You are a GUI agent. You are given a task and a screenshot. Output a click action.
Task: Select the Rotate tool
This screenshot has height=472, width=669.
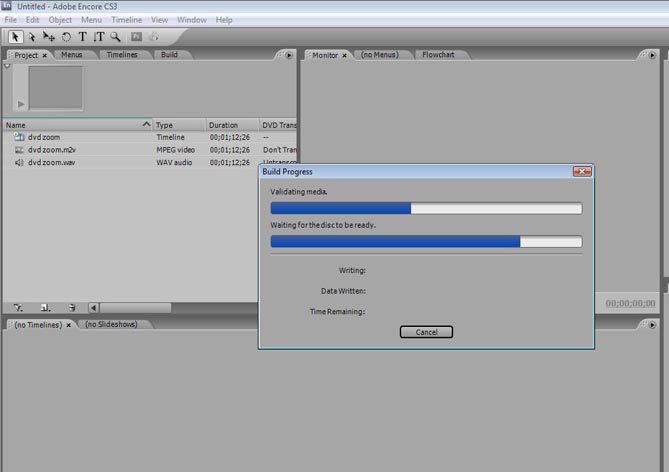click(66, 37)
